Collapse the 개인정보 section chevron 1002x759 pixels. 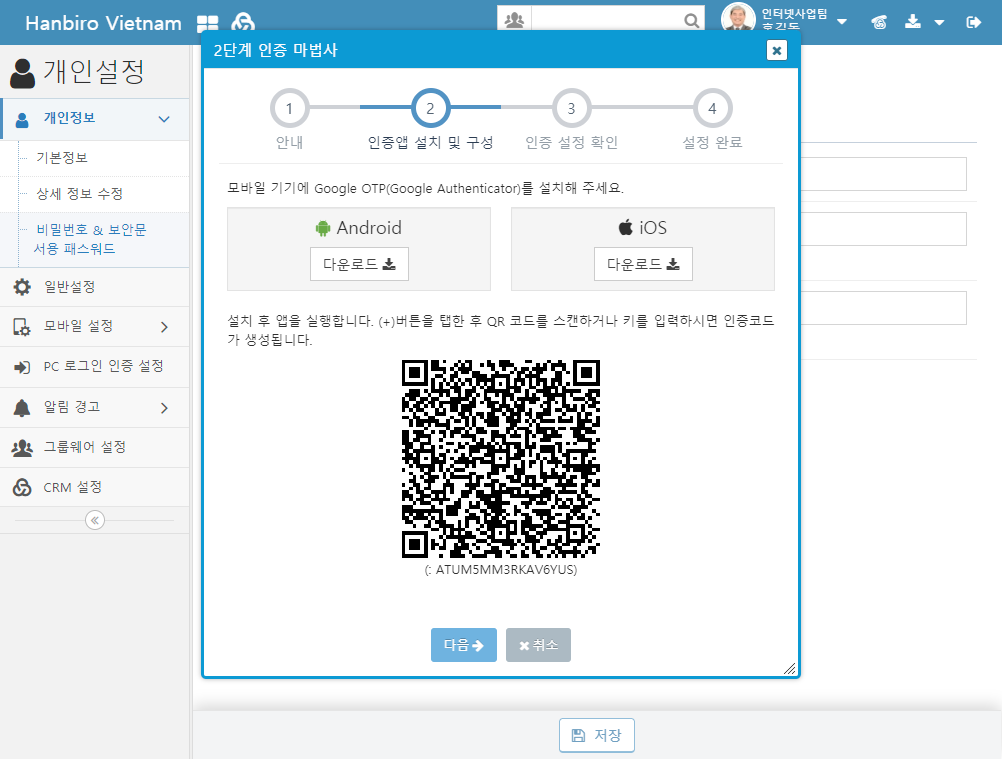pyautogui.click(x=164, y=119)
